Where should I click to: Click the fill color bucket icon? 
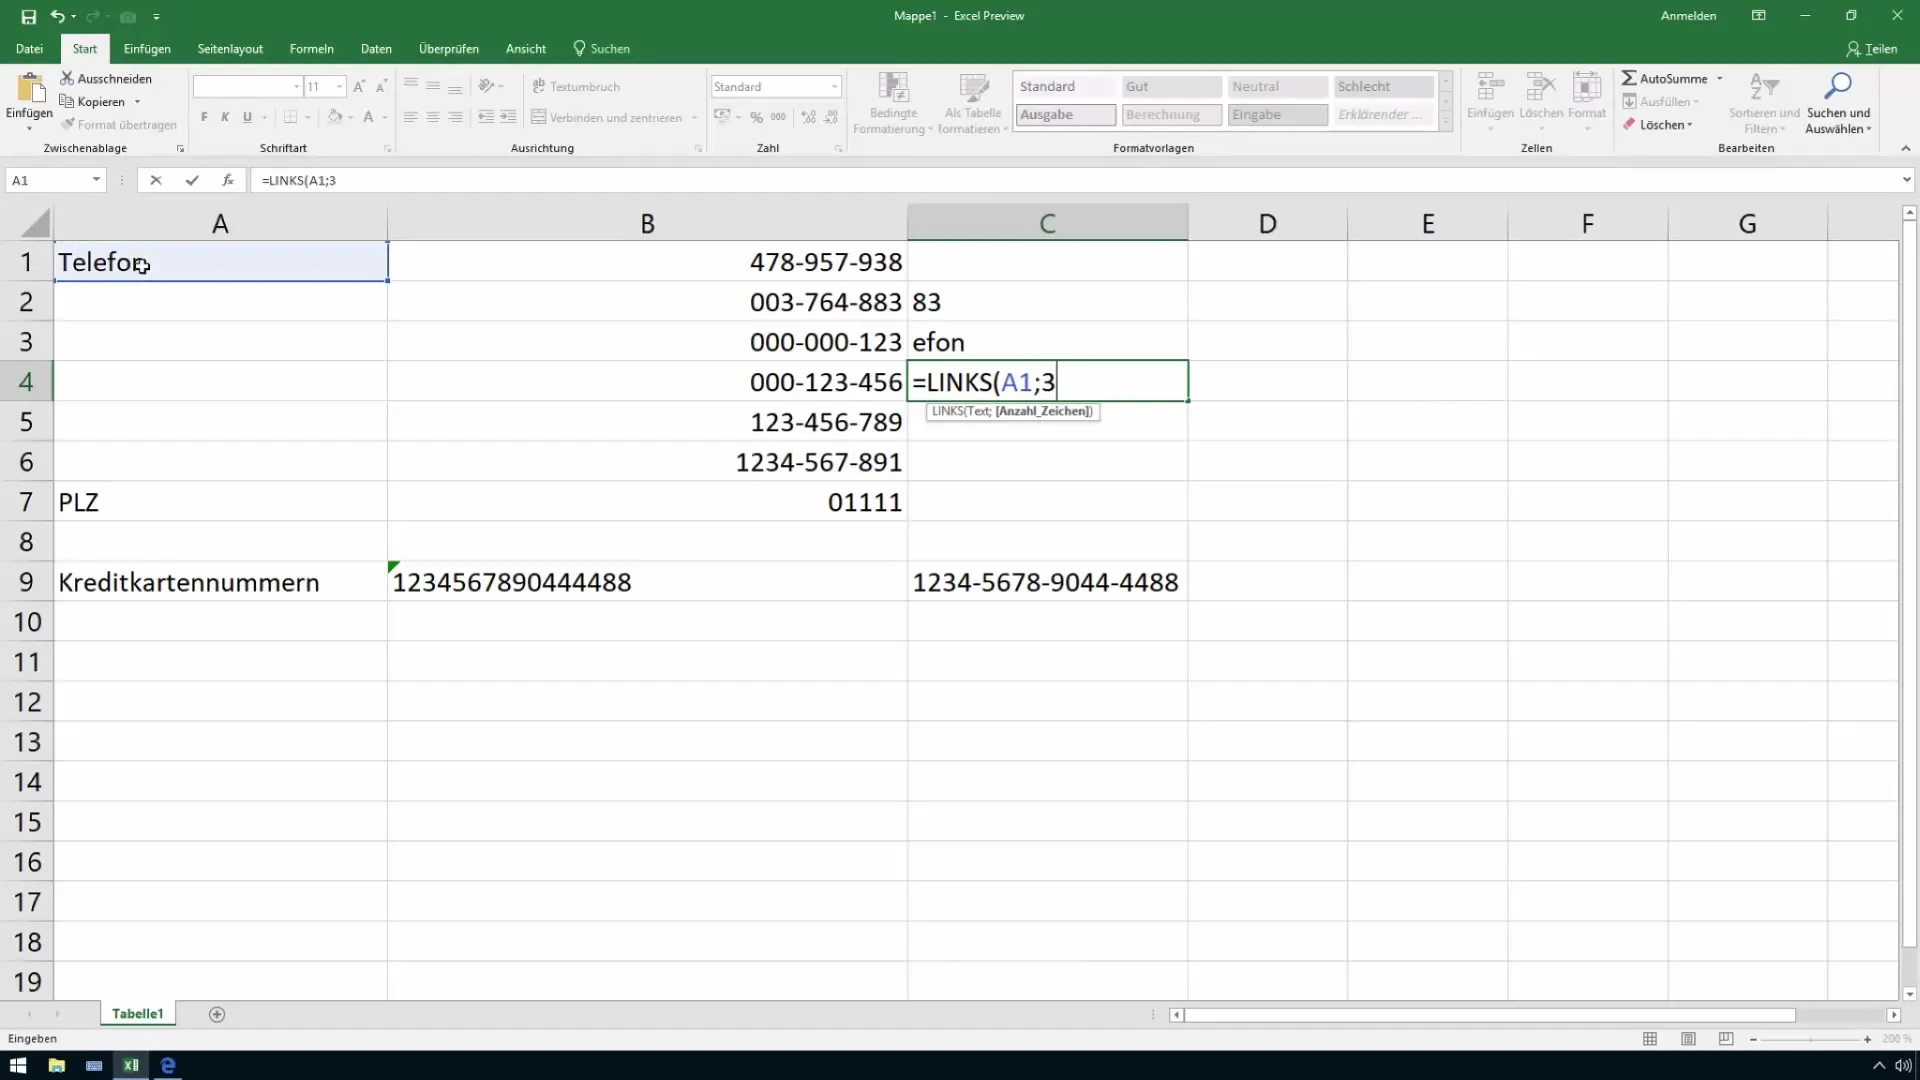(335, 117)
